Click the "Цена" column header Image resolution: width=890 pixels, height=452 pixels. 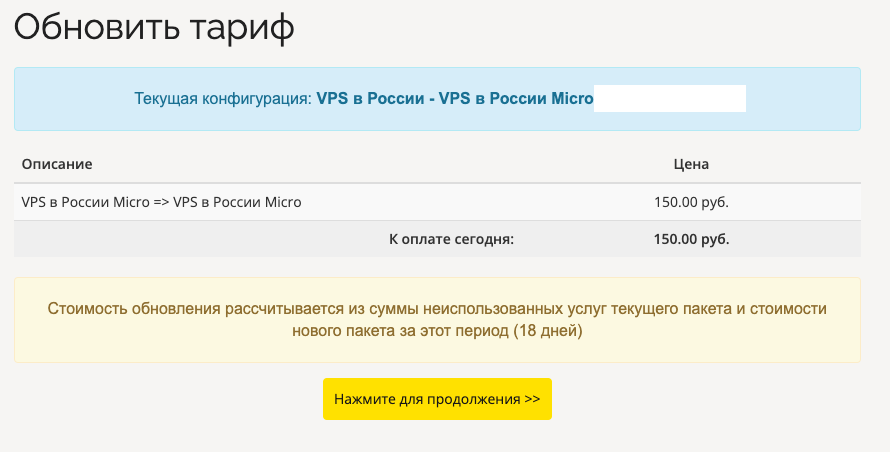(x=691, y=164)
